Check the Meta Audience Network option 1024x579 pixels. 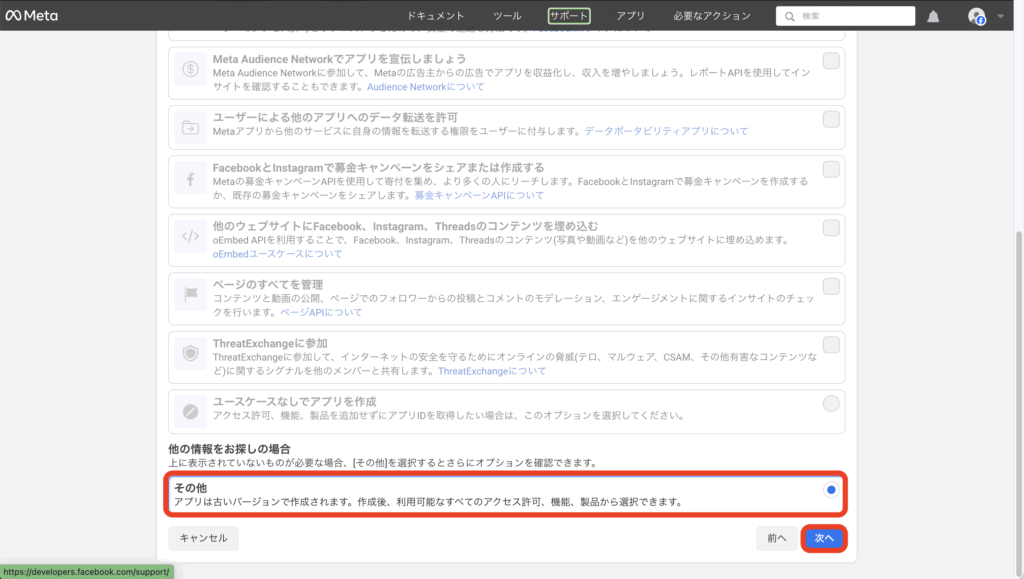(831, 61)
